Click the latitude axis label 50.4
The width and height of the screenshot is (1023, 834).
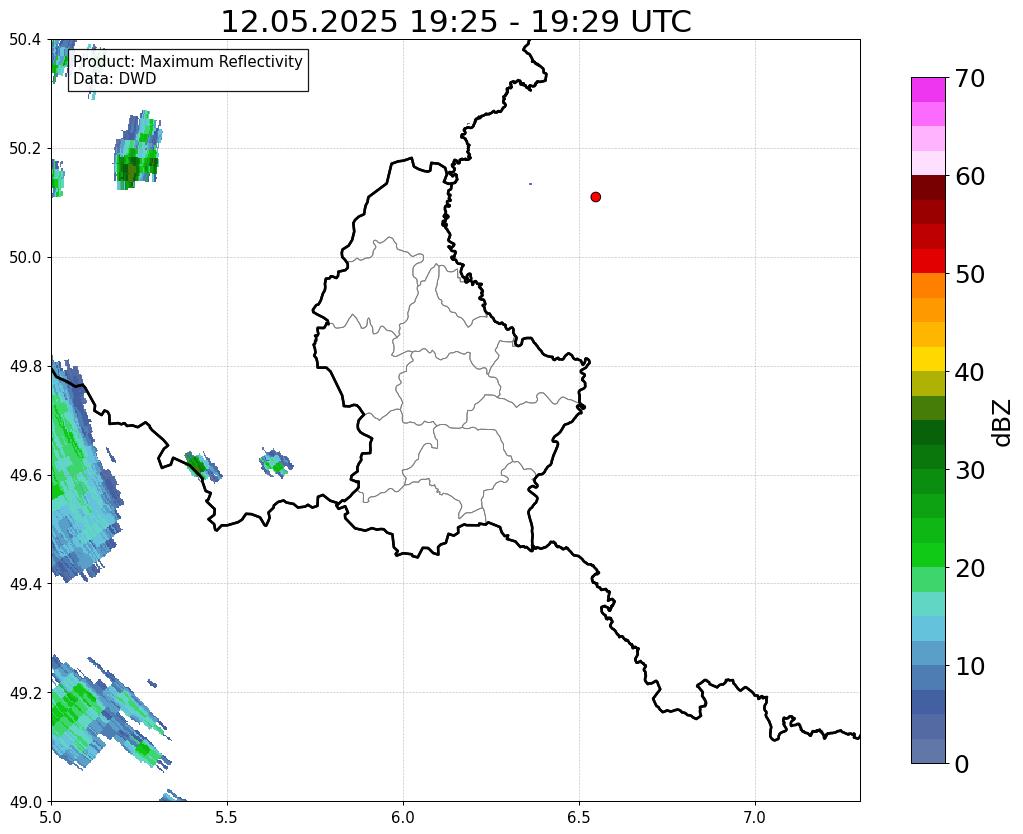(25, 40)
